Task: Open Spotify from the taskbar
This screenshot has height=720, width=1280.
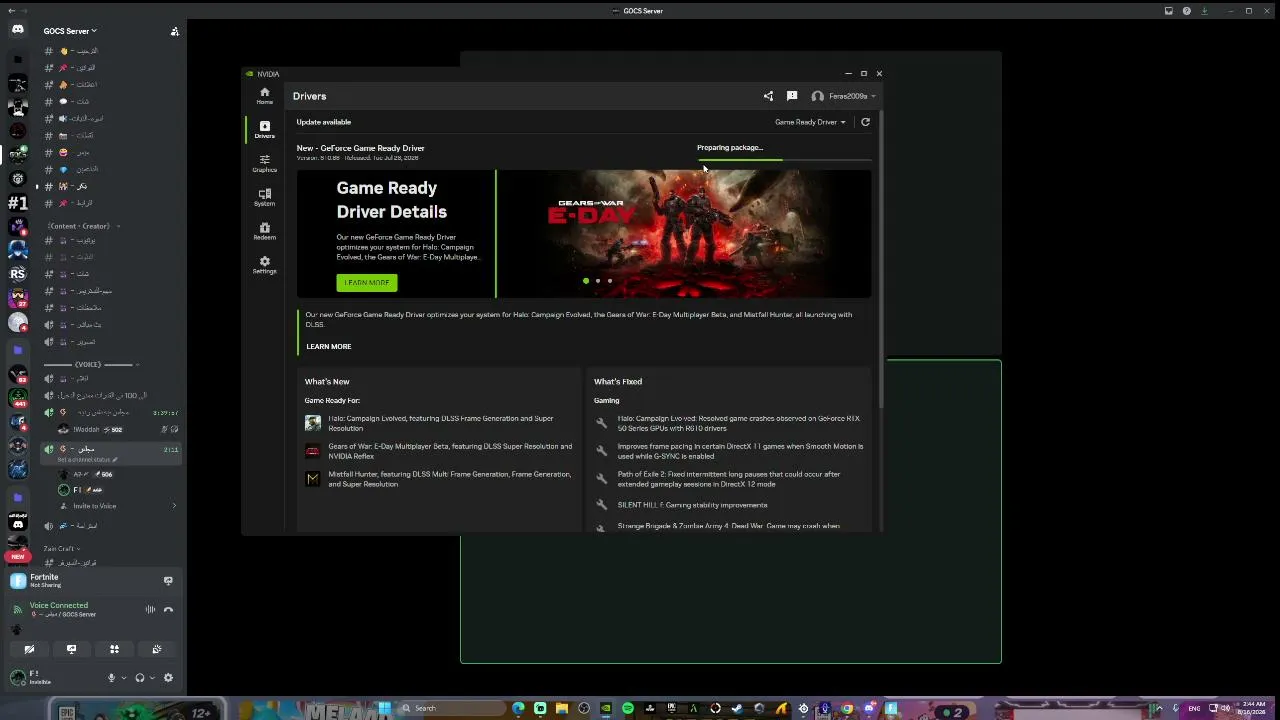Action: pyautogui.click(x=627, y=708)
